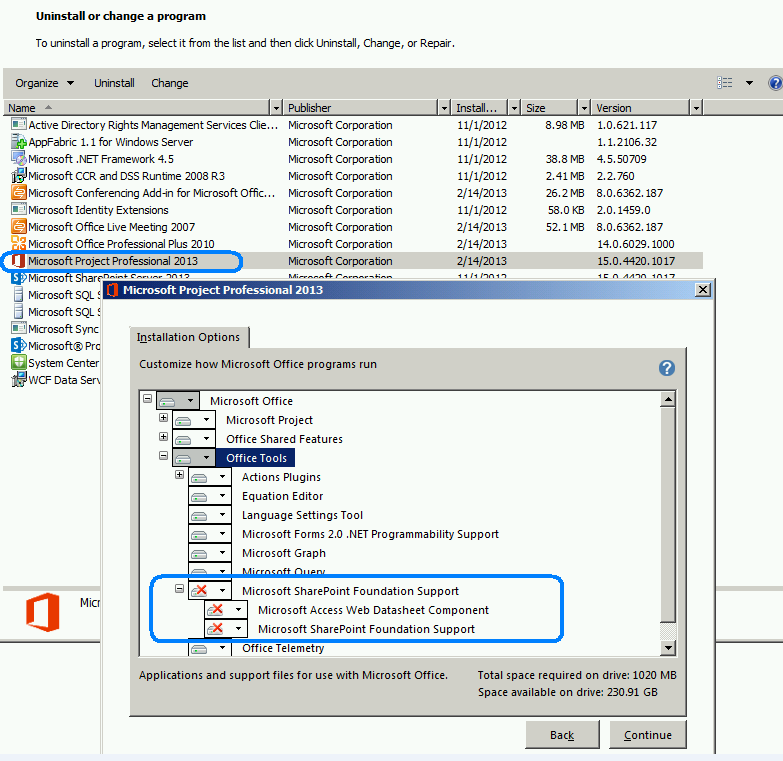Click the Back button
Image resolution: width=783 pixels, height=761 pixels.
[562, 735]
